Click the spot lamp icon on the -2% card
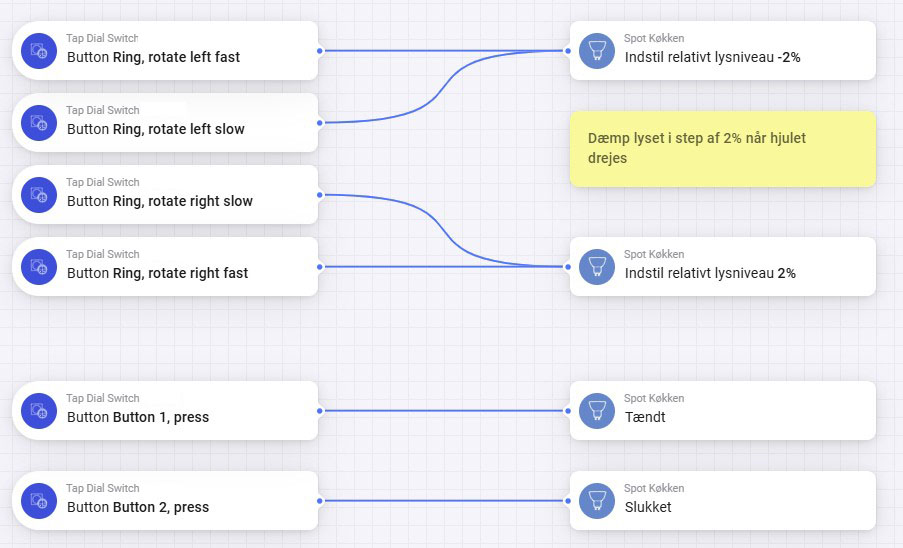903x548 pixels. pyautogui.click(x=597, y=50)
